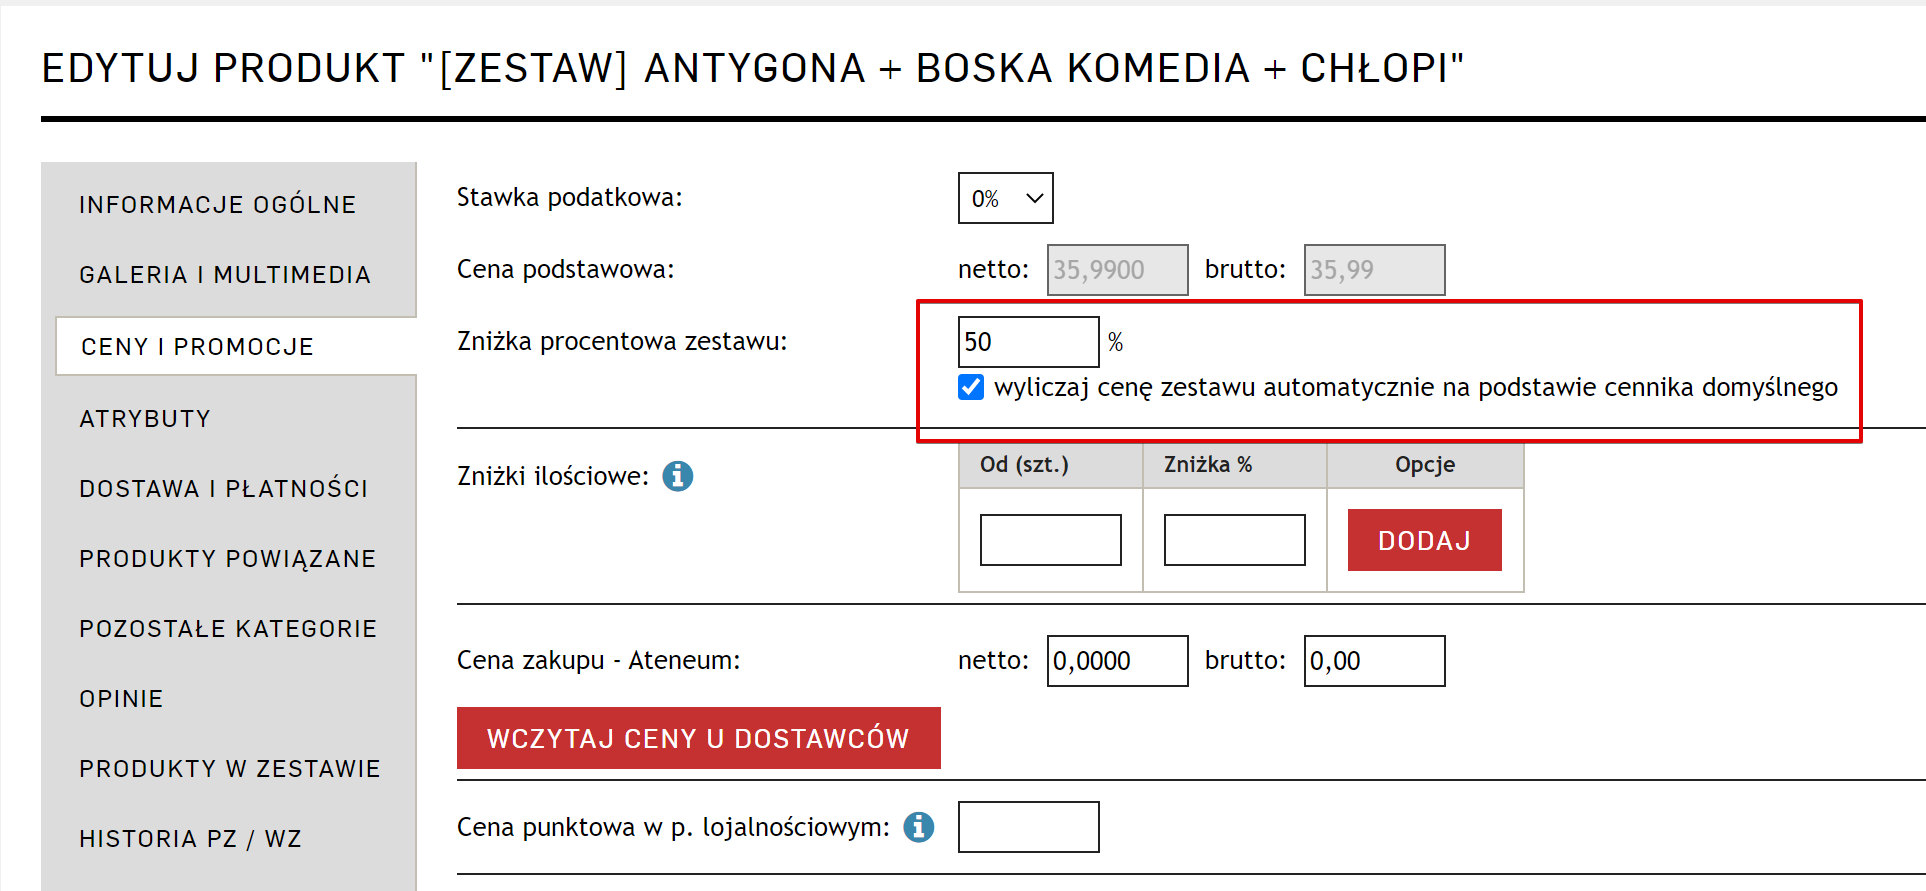
Task: Select the Ceny i promocje tab
Action: tap(198, 347)
